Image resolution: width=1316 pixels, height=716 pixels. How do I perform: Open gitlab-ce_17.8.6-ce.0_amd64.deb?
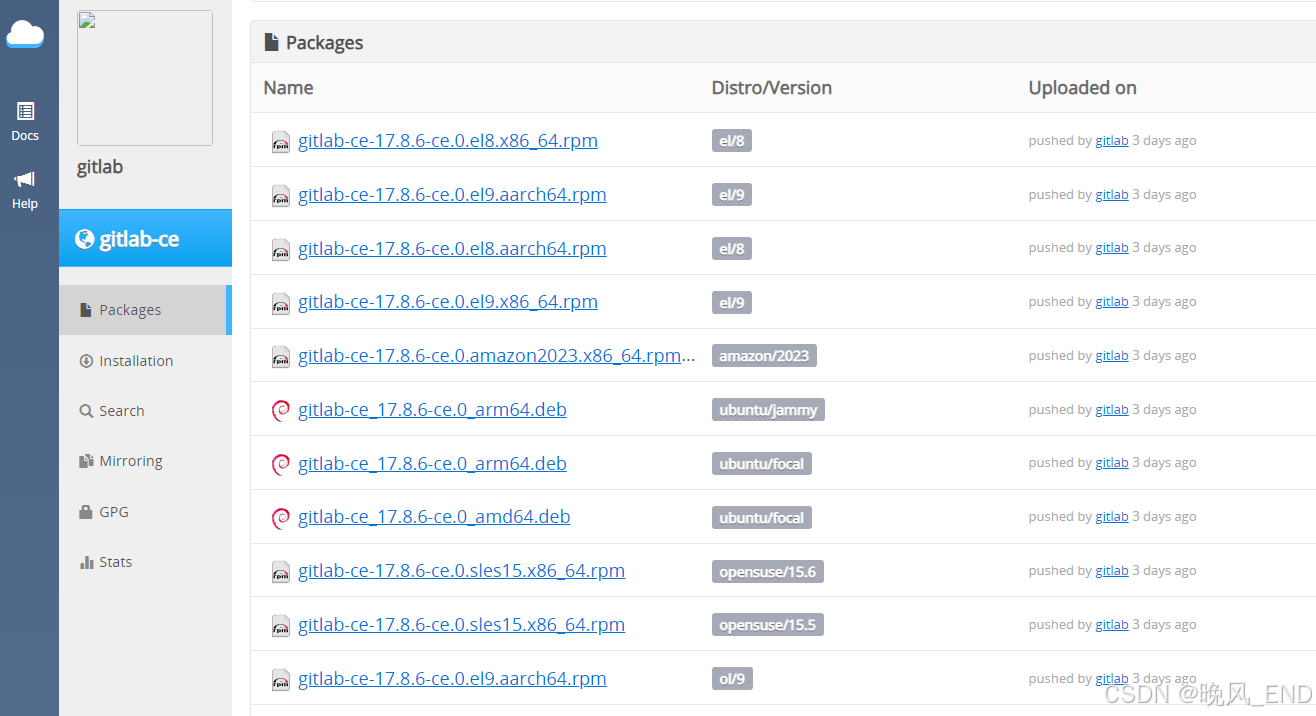point(434,516)
